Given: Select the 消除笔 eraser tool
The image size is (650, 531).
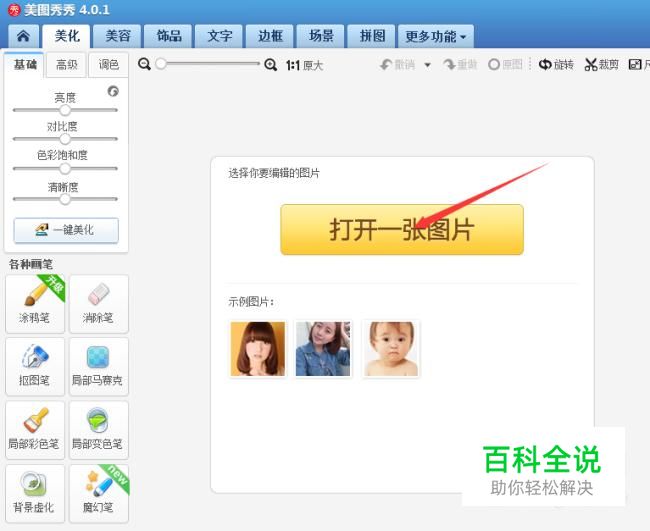Looking at the screenshot, I should [99, 303].
